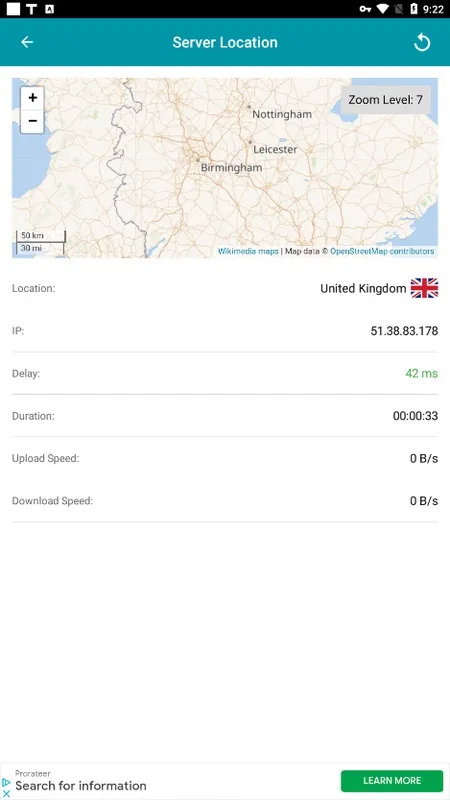The image size is (450, 800).
Task: Zoom out the map with minus button
Action: click(x=32, y=121)
